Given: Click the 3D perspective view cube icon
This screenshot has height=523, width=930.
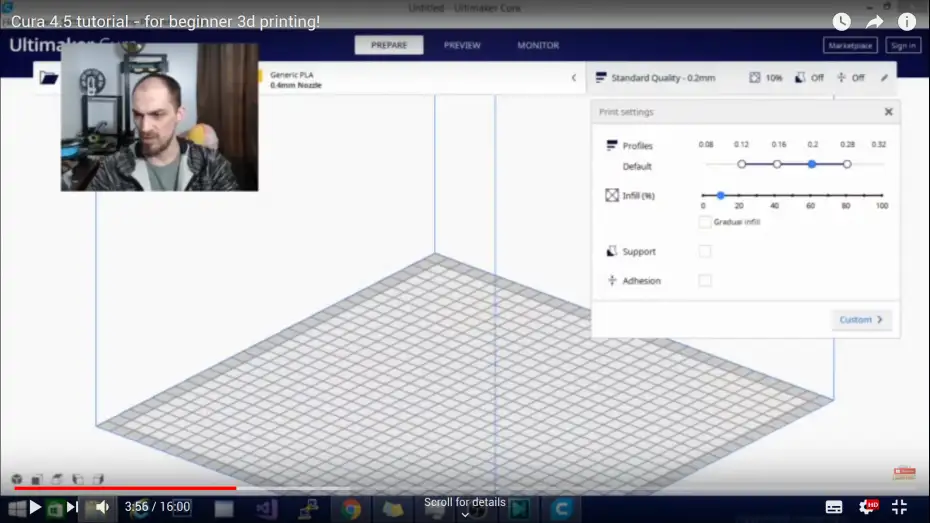Looking at the screenshot, I should coord(17,479).
